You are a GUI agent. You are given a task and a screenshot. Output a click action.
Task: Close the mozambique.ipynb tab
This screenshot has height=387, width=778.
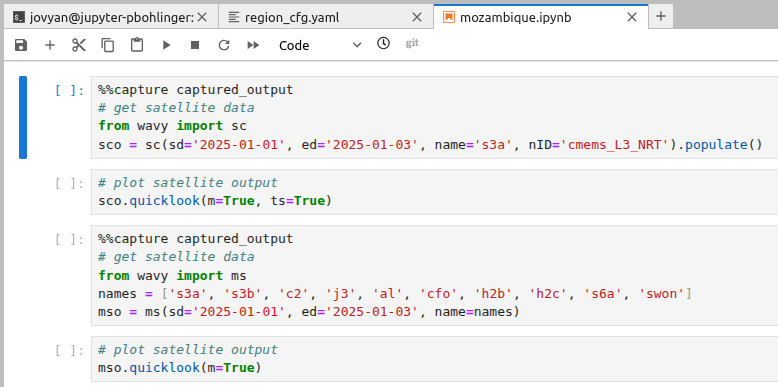tap(632, 17)
